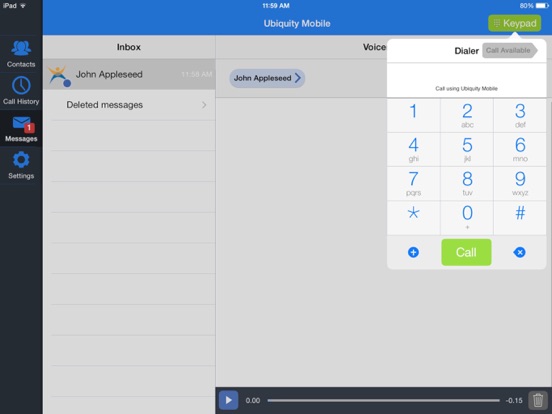Open Call History in sidebar

(x=21, y=91)
